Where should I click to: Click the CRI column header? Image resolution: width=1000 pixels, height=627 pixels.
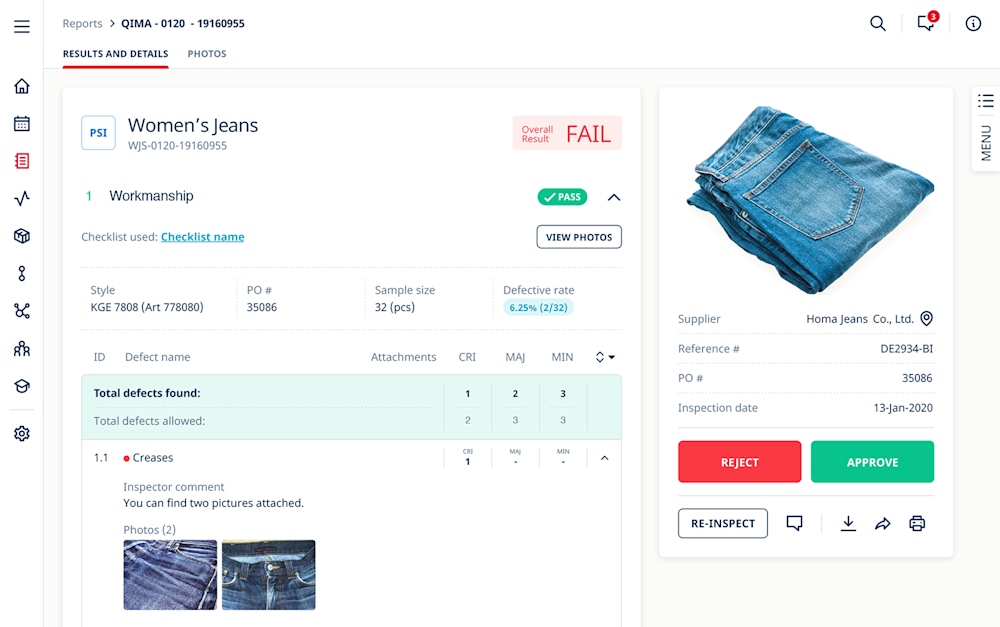[x=467, y=357]
